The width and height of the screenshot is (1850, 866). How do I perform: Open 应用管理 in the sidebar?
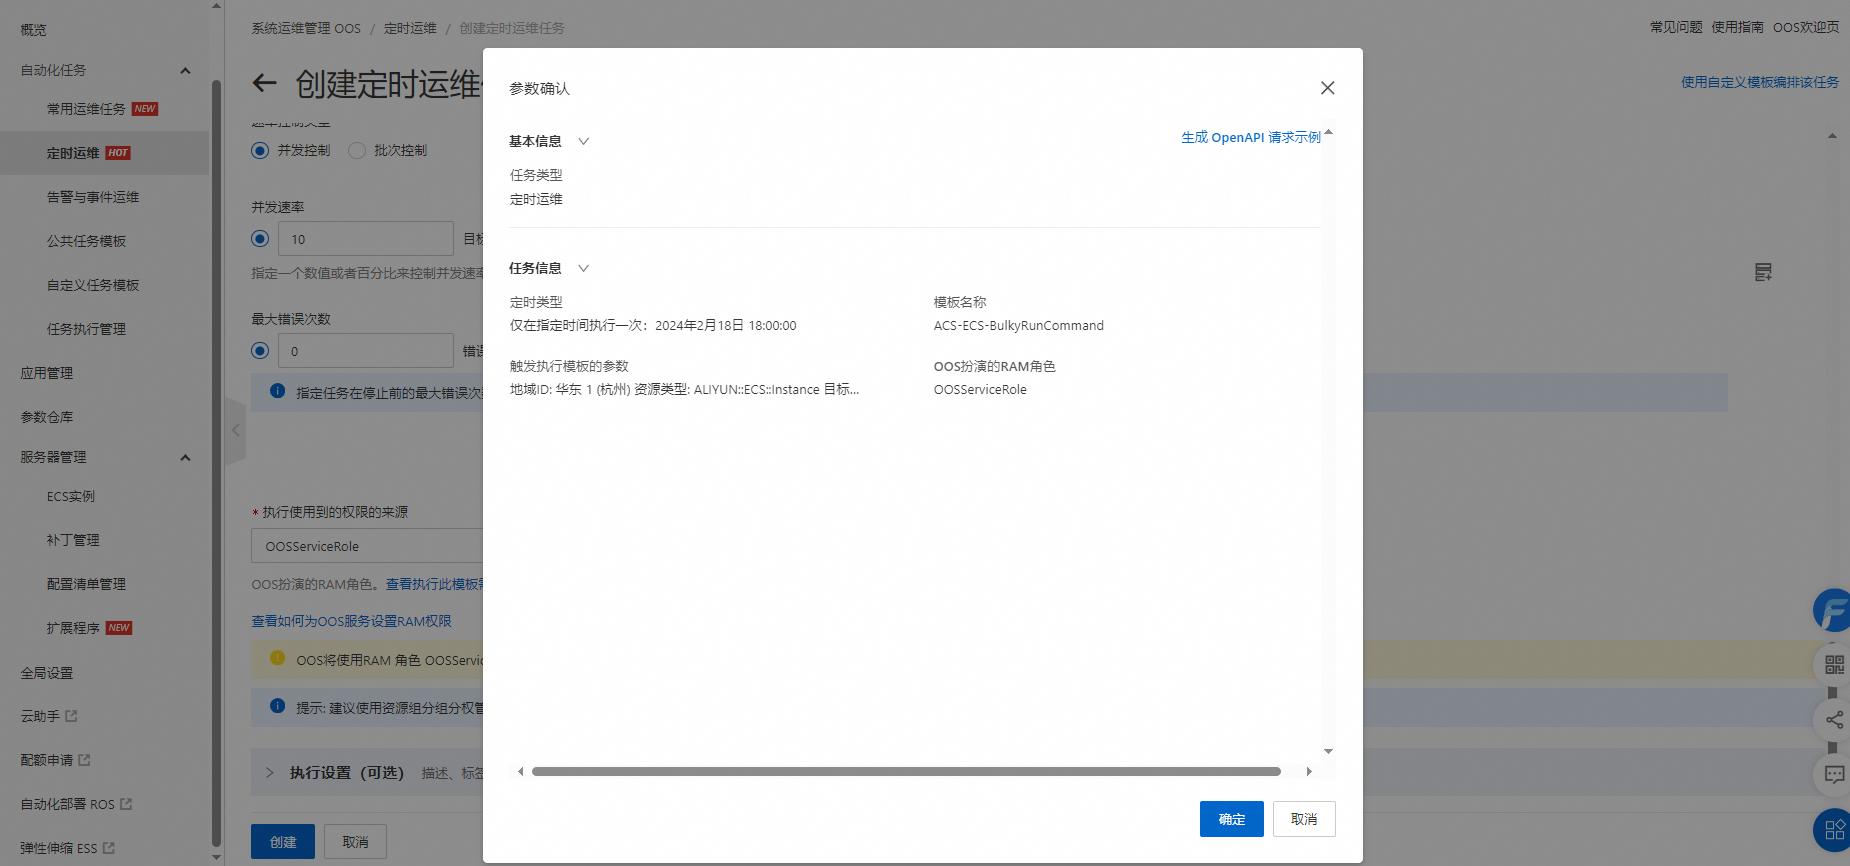tap(47, 373)
